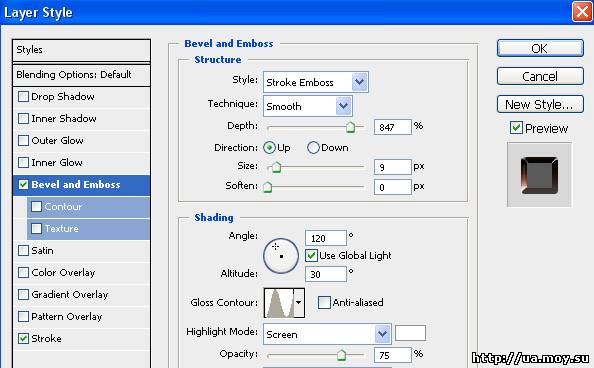The width and height of the screenshot is (594, 368).
Task: Click the OK button
Action: click(x=540, y=49)
